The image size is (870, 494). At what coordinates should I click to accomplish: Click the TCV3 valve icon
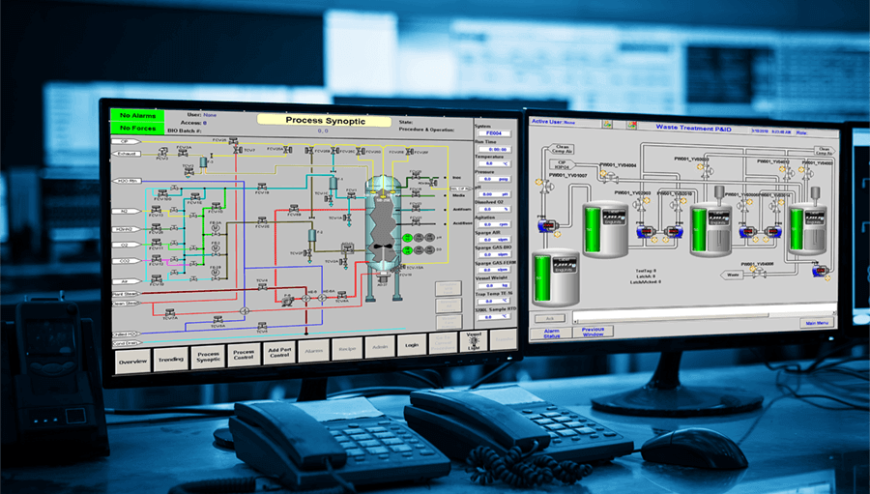coord(189,172)
